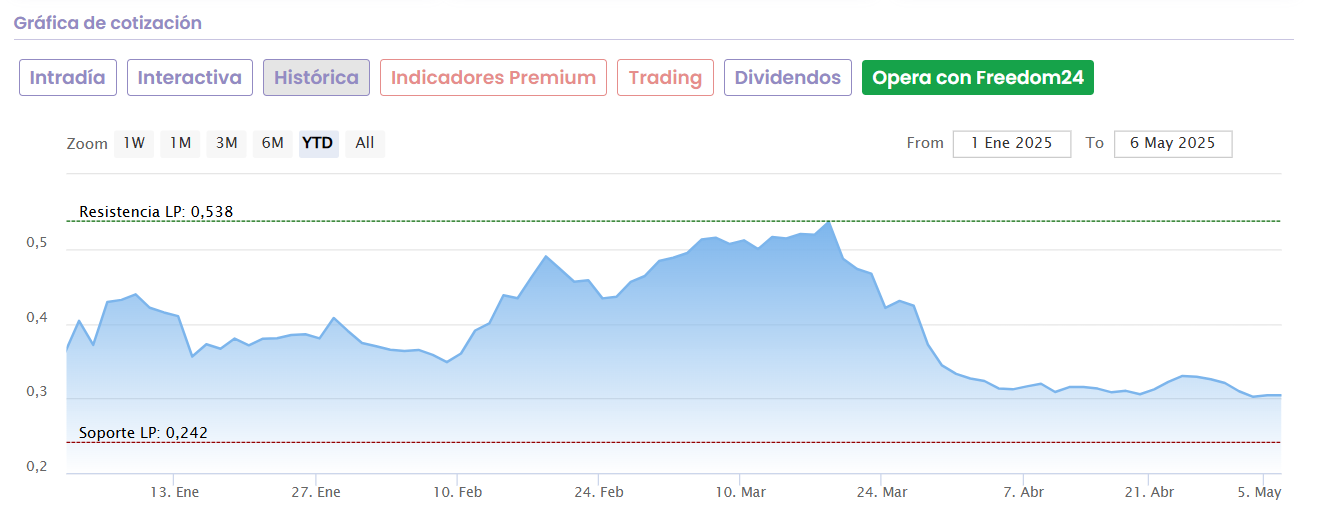Switch to the Intradía chart tab
The width and height of the screenshot is (1321, 519).
pos(68,78)
